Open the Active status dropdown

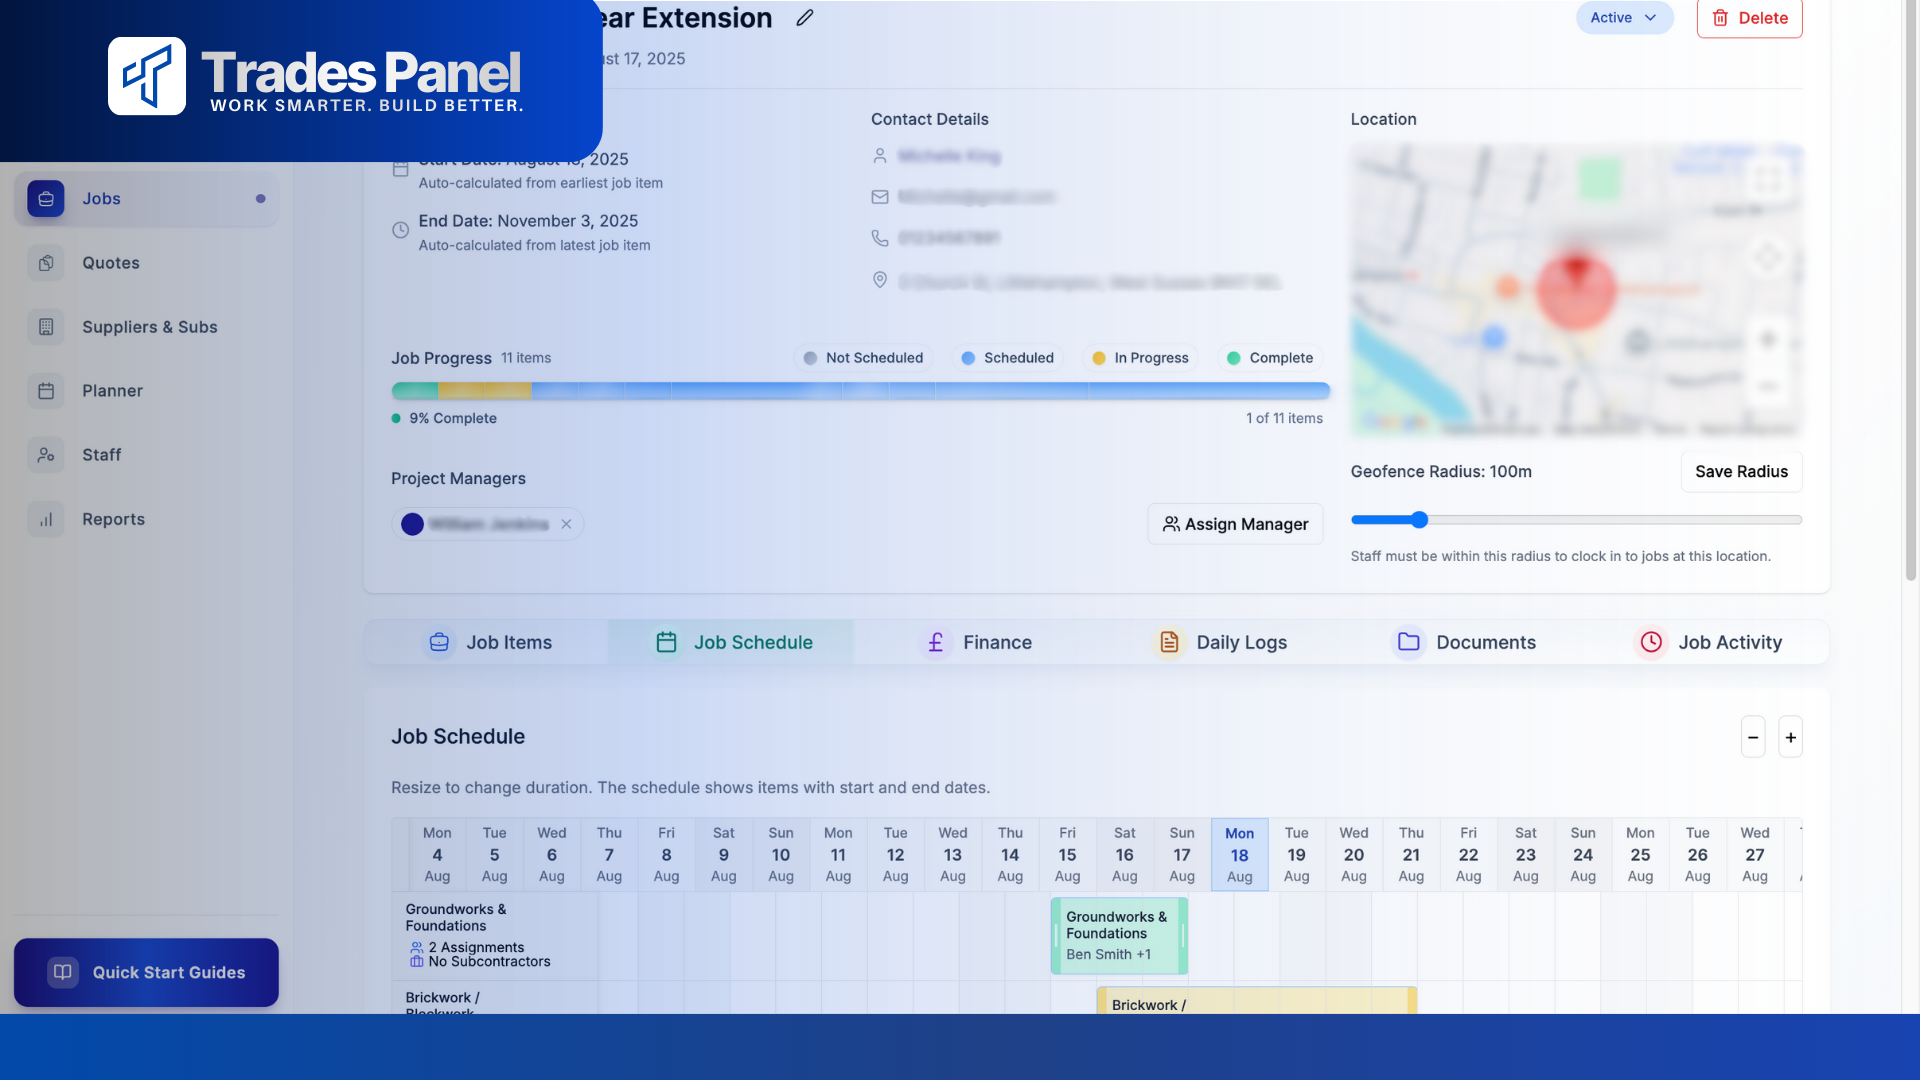pyautogui.click(x=1624, y=18)
